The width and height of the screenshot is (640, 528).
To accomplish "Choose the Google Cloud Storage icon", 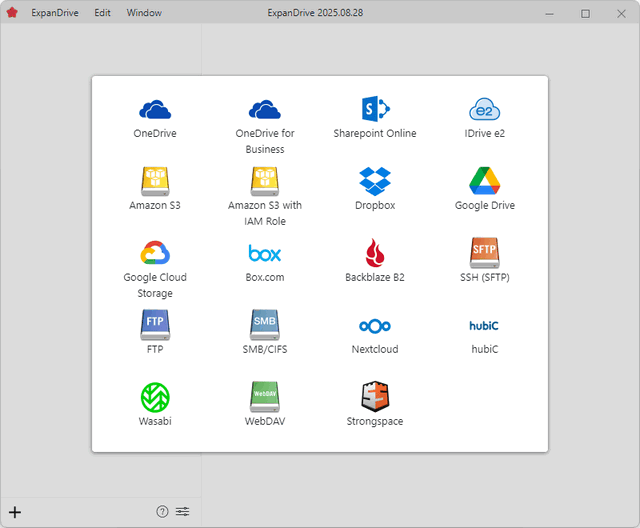I will pyautogui.click(x=155, y=253).
